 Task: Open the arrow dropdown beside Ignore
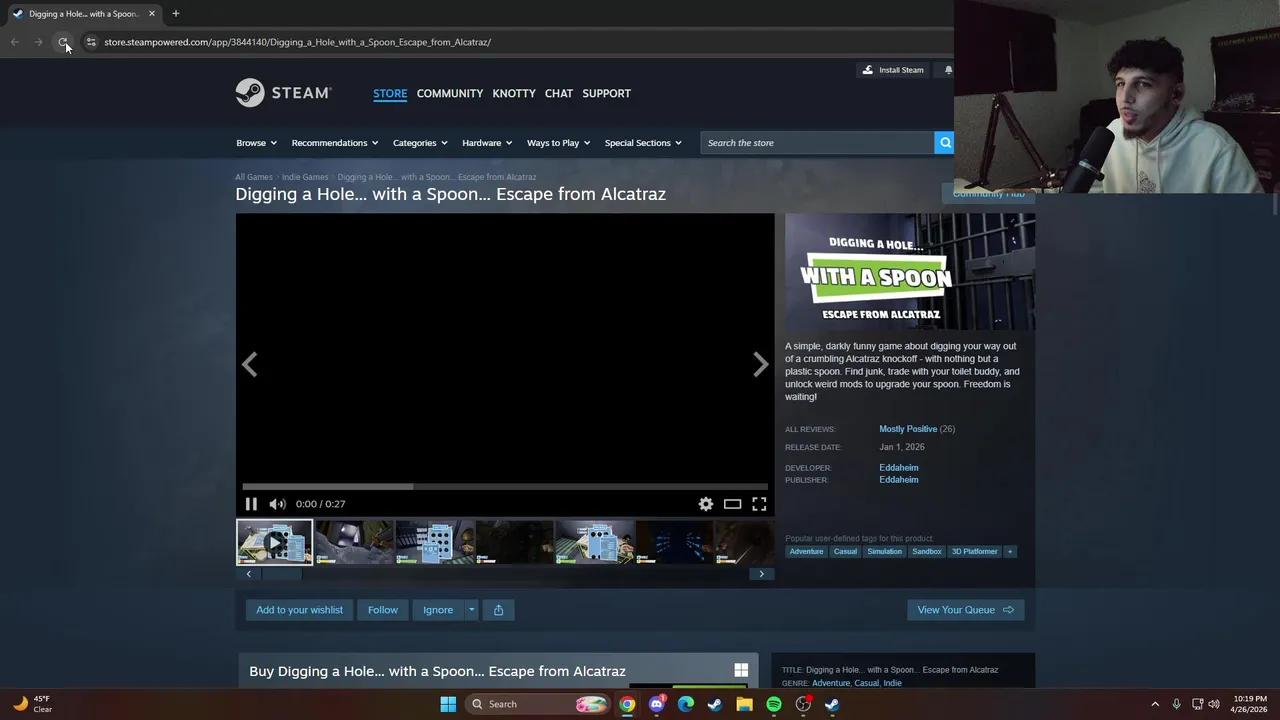pyautogui.click(x=471, y=610)
